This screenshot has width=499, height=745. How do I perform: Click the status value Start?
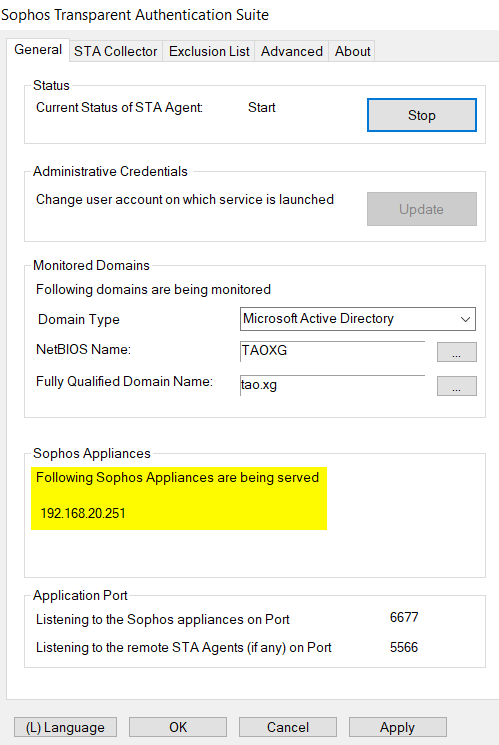click(261, 107)
